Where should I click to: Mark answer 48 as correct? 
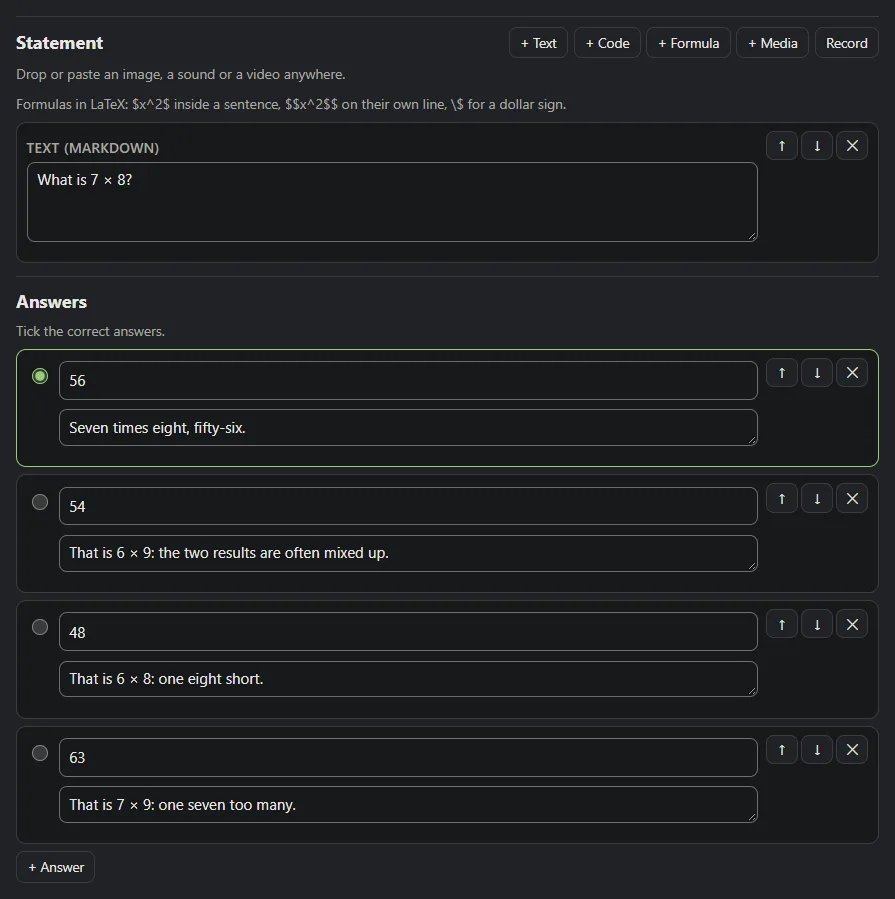[40, 627]
